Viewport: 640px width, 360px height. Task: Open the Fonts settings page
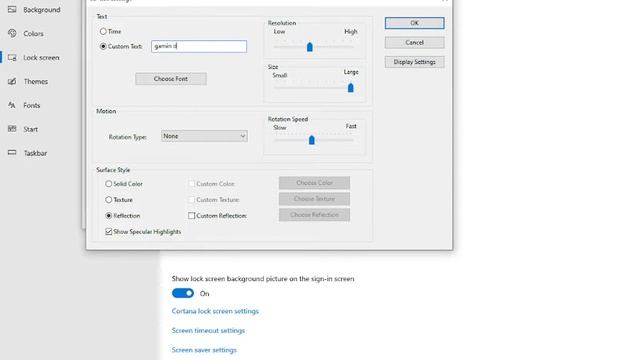(x=31, y=105)
